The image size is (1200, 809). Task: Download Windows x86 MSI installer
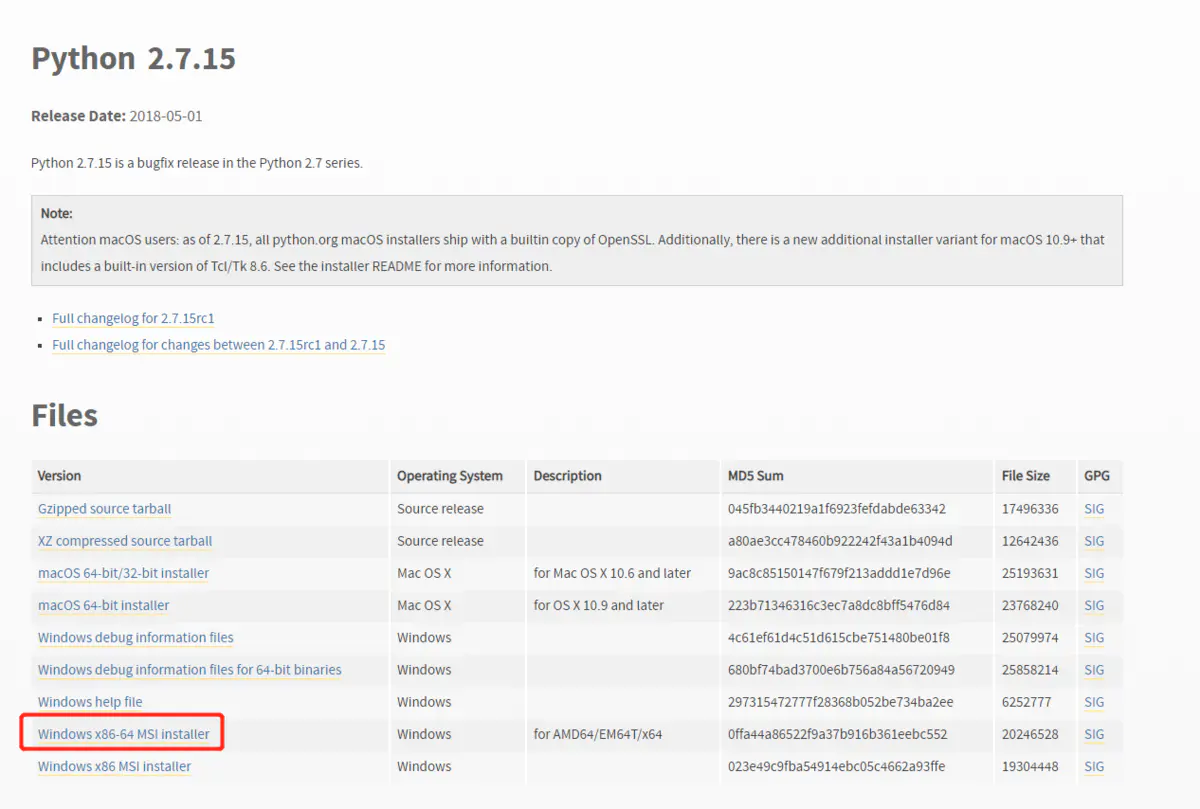[114, 766]
